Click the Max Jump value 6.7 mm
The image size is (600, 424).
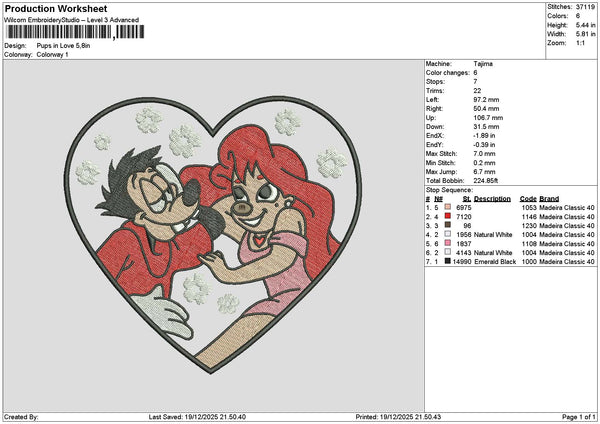[484, 172]
